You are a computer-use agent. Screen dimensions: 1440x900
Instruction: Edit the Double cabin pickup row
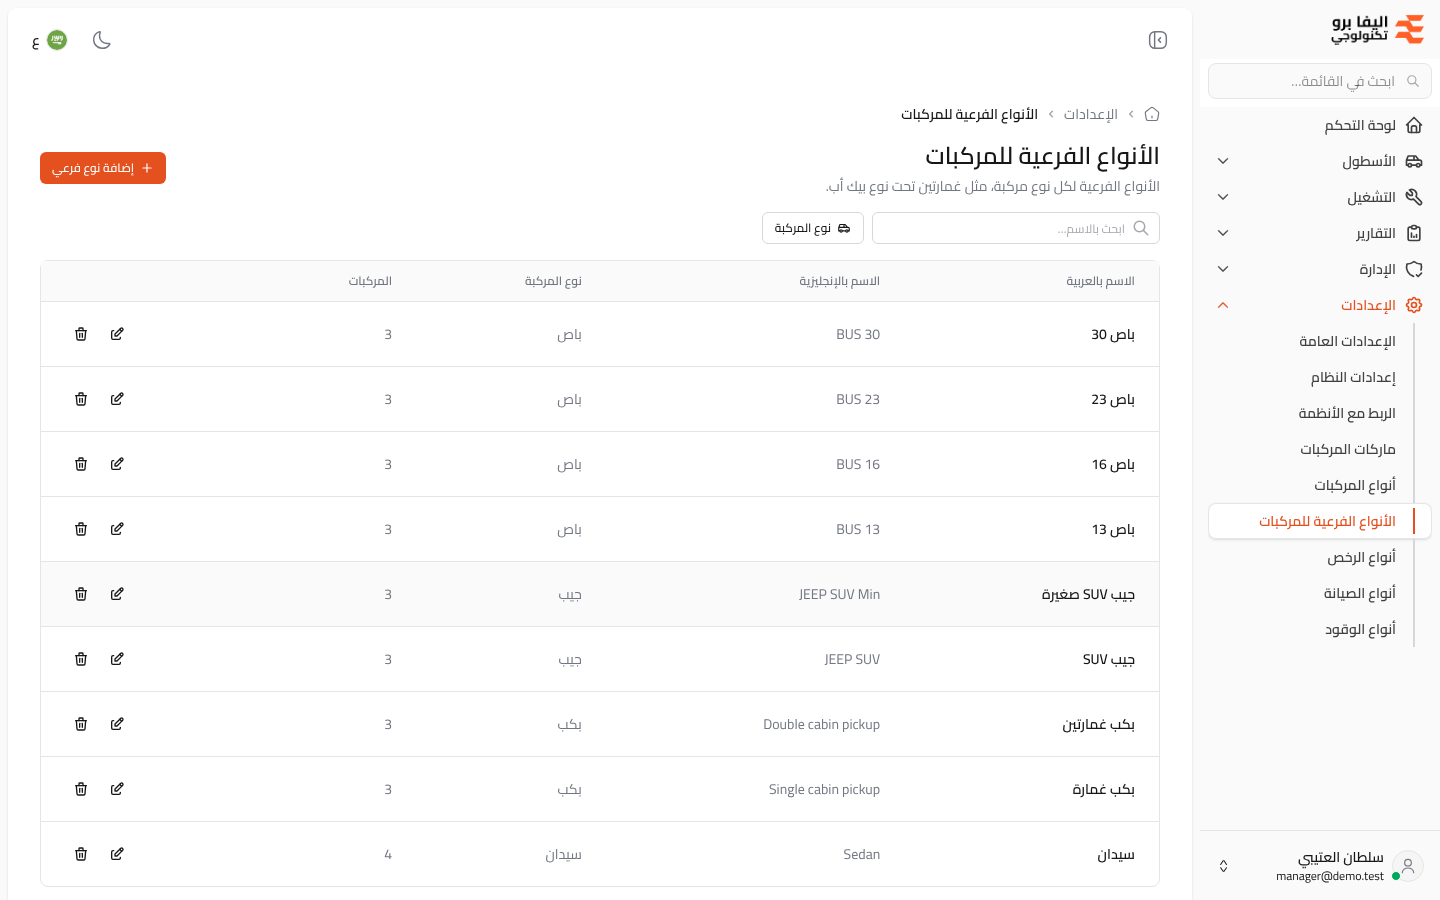tap(117, 724)
